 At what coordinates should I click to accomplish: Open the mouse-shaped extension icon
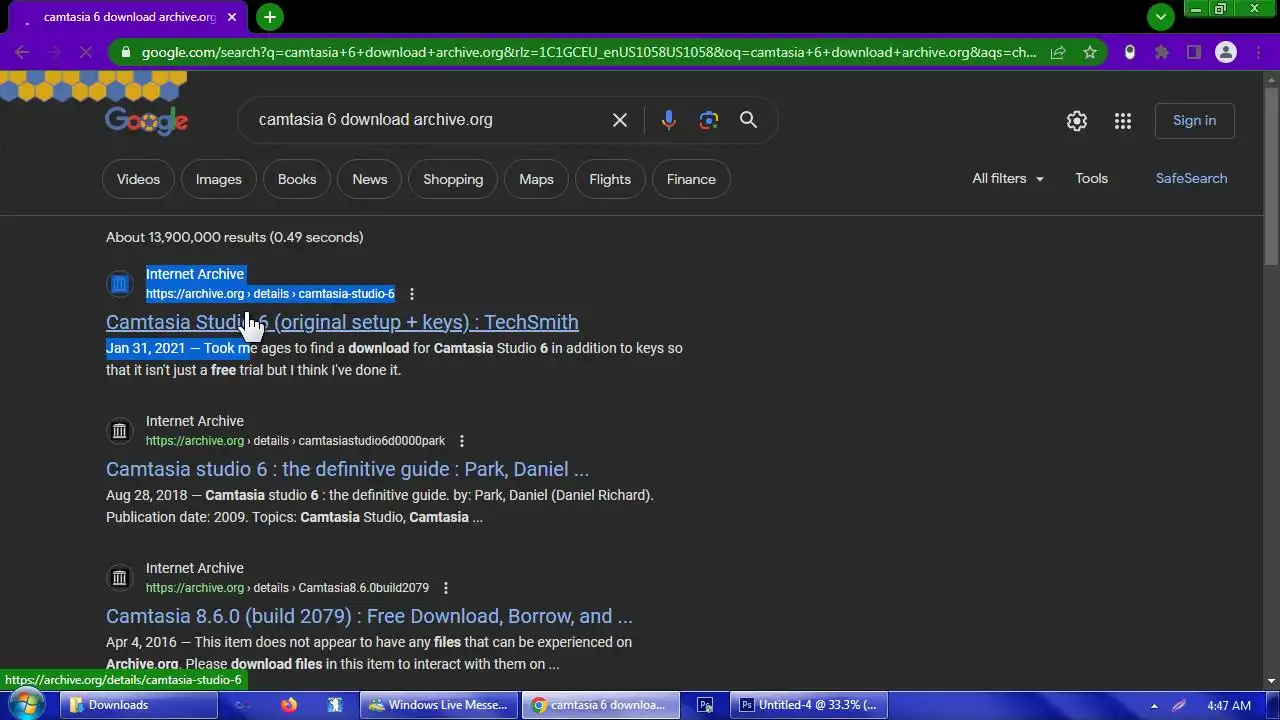pyautogui.click(x=1130, y=52)
